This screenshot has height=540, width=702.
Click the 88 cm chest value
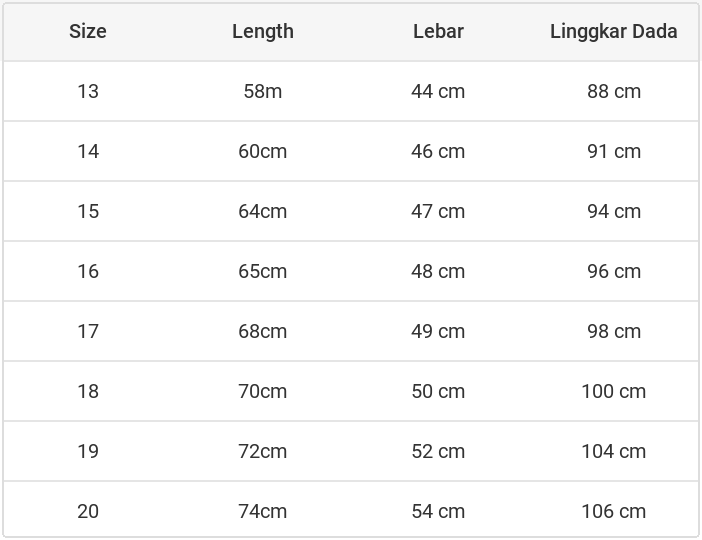[613, 91]
